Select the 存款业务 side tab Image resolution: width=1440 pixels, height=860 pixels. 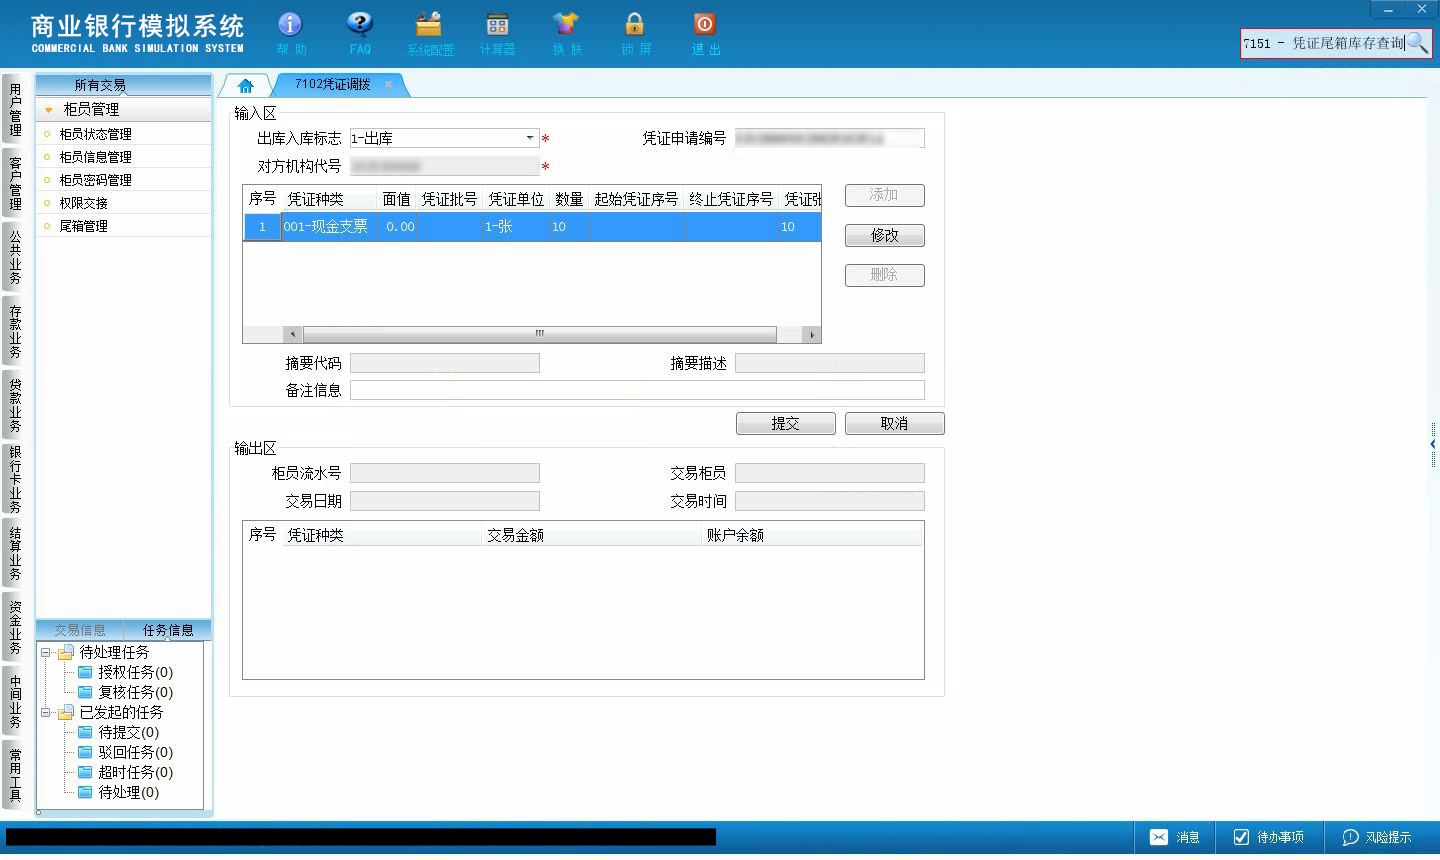[15, 331]
